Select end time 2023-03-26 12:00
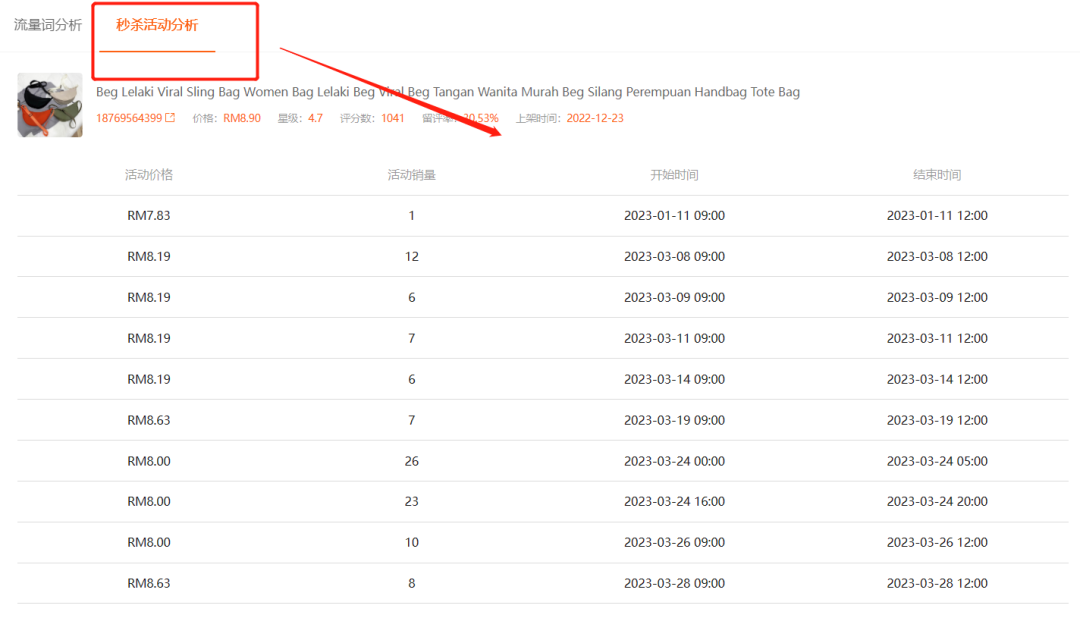 point(937,542)
